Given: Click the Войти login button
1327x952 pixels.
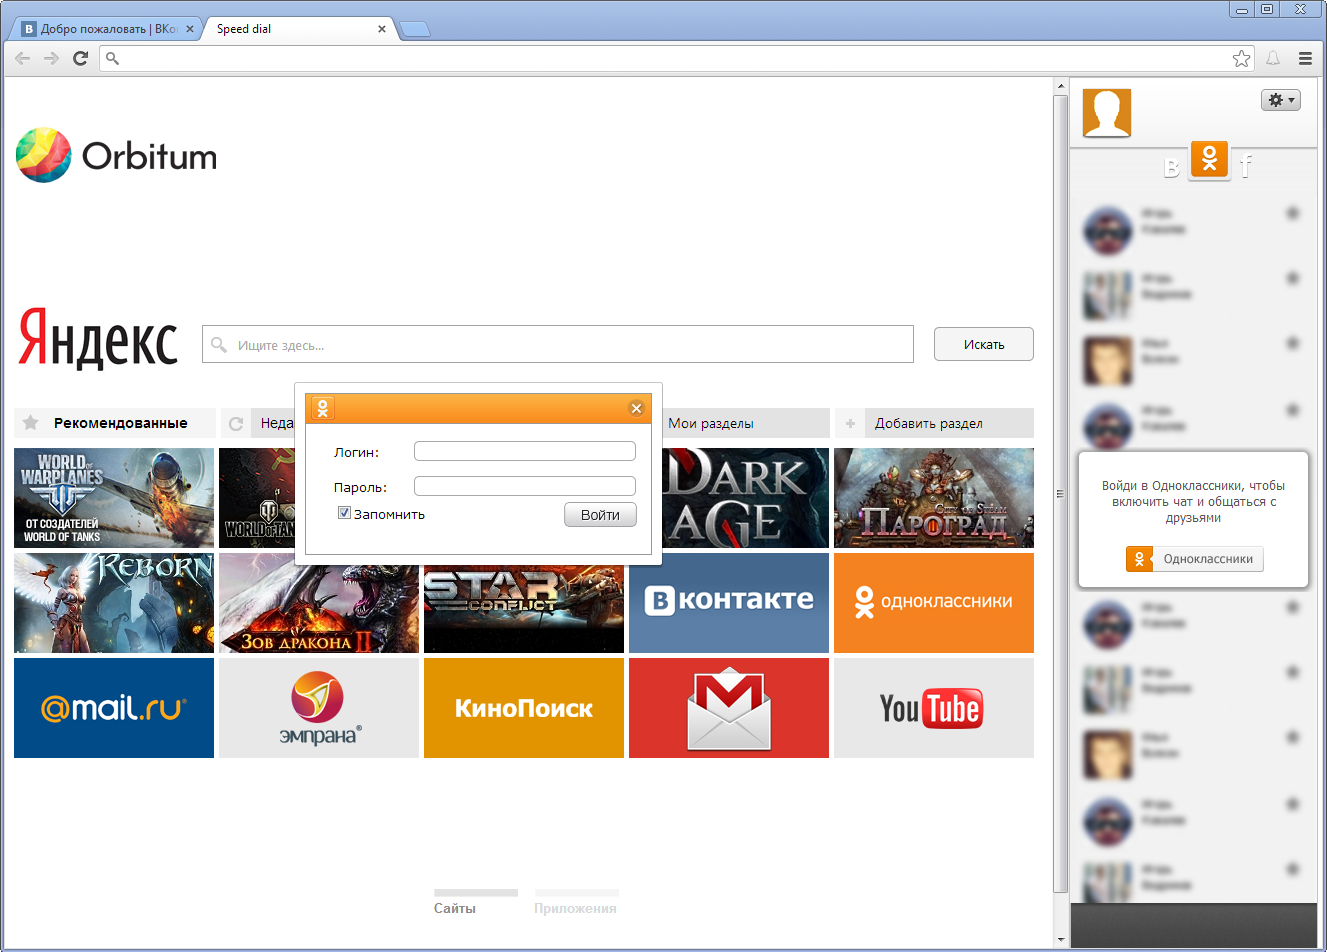Looking at the screenshot, I should [600, 515].
